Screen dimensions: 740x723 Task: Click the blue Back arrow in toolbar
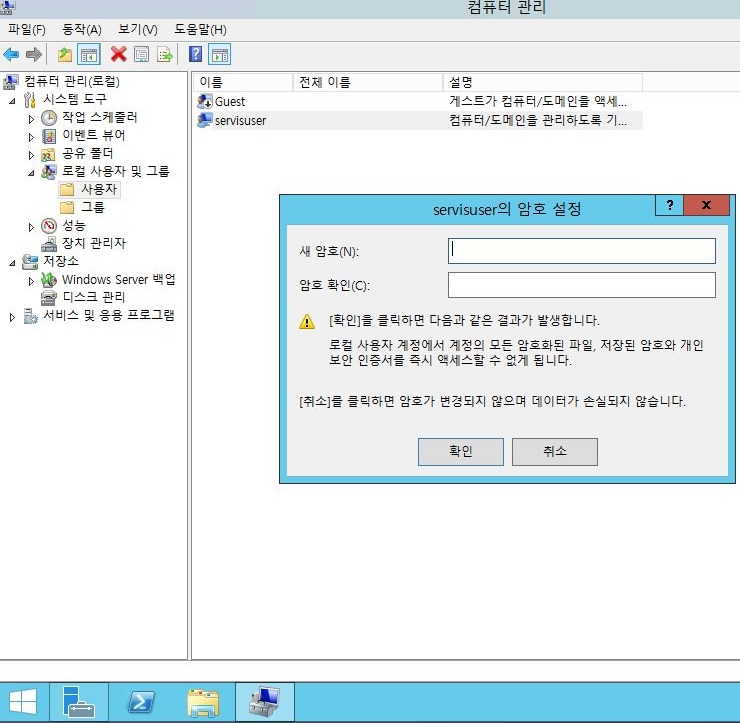[x=11, y=54]
